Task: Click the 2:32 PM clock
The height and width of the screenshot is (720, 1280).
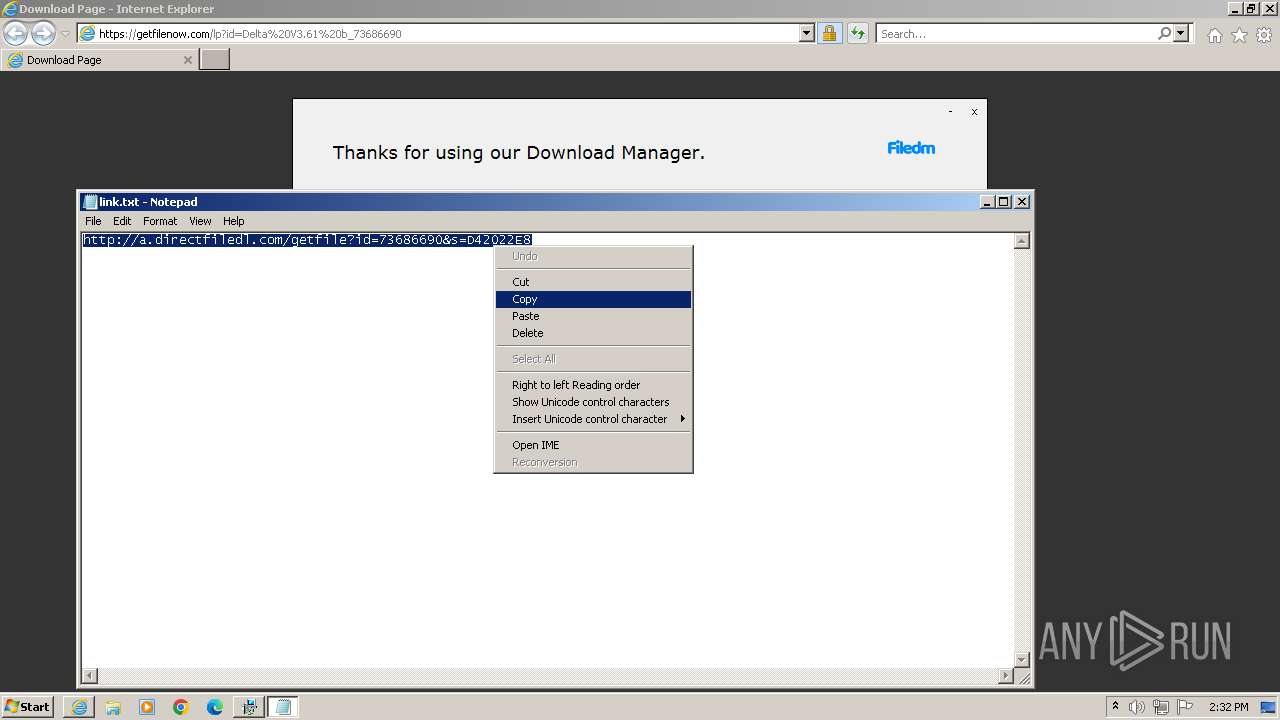Action: point(1228,707)
